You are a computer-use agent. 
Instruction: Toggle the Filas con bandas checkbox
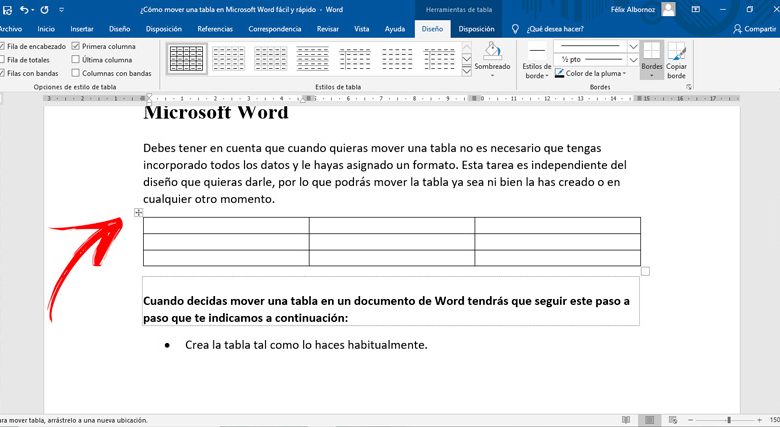(2, 73)
